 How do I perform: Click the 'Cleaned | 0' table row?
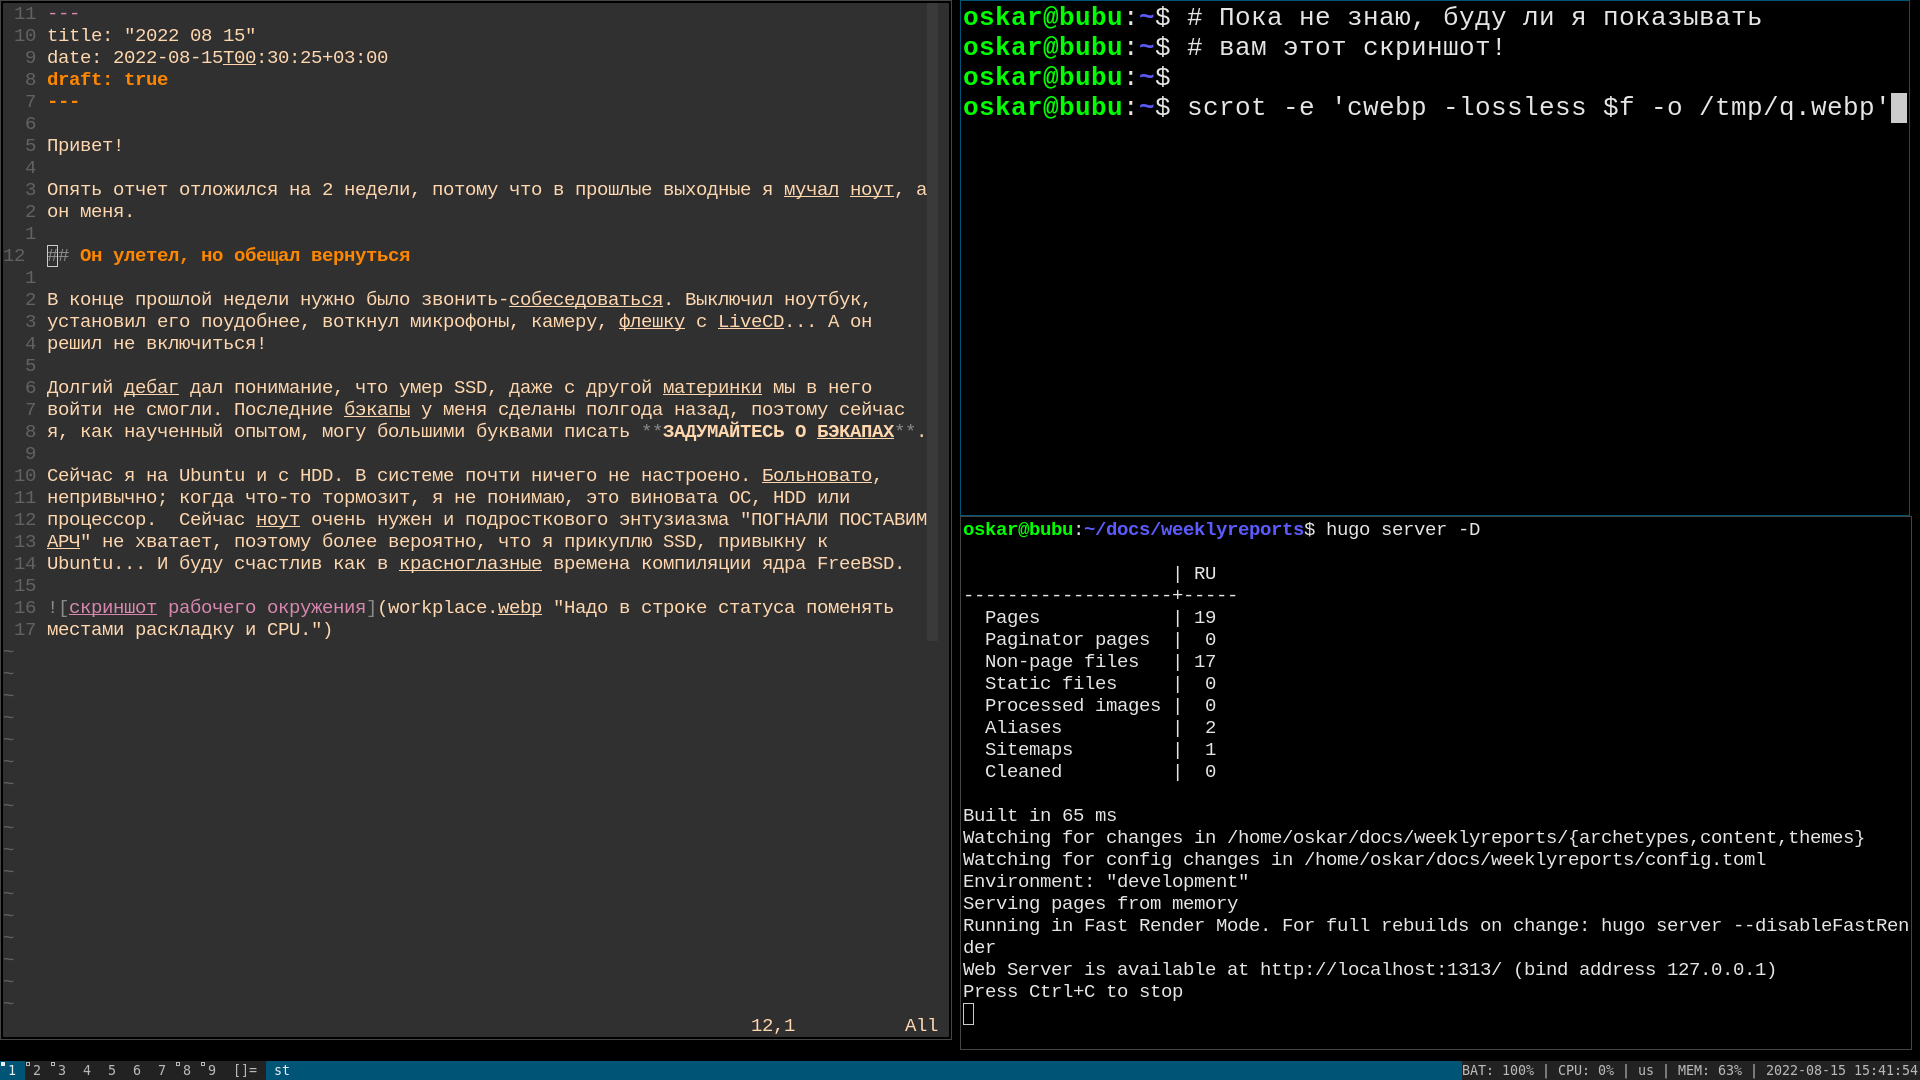coord(1100,772)
